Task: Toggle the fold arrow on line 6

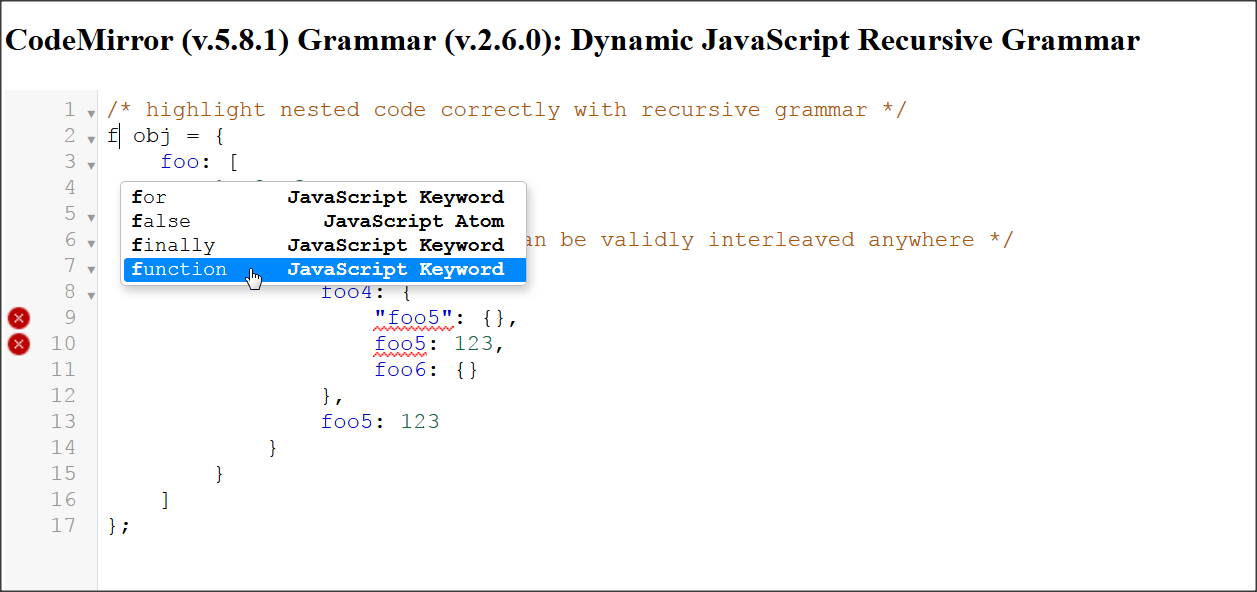Action: click(x=91, y=243)
